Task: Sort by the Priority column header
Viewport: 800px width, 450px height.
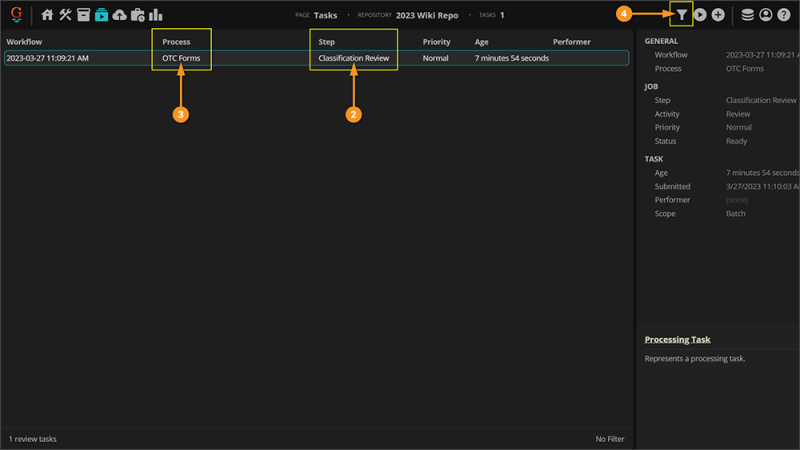Action: (x=436, y=42)
